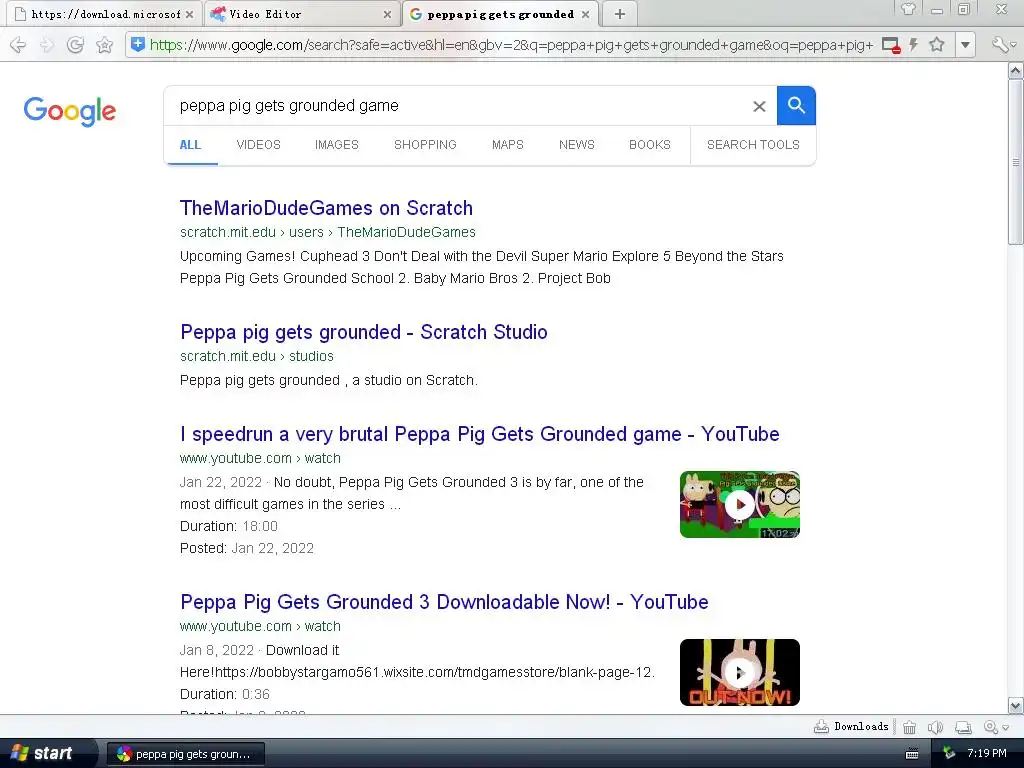Open the skin (t-shirt) icon in the title bar
The height and width of the screenshot is (768, 1024).
tap(908, 9)
